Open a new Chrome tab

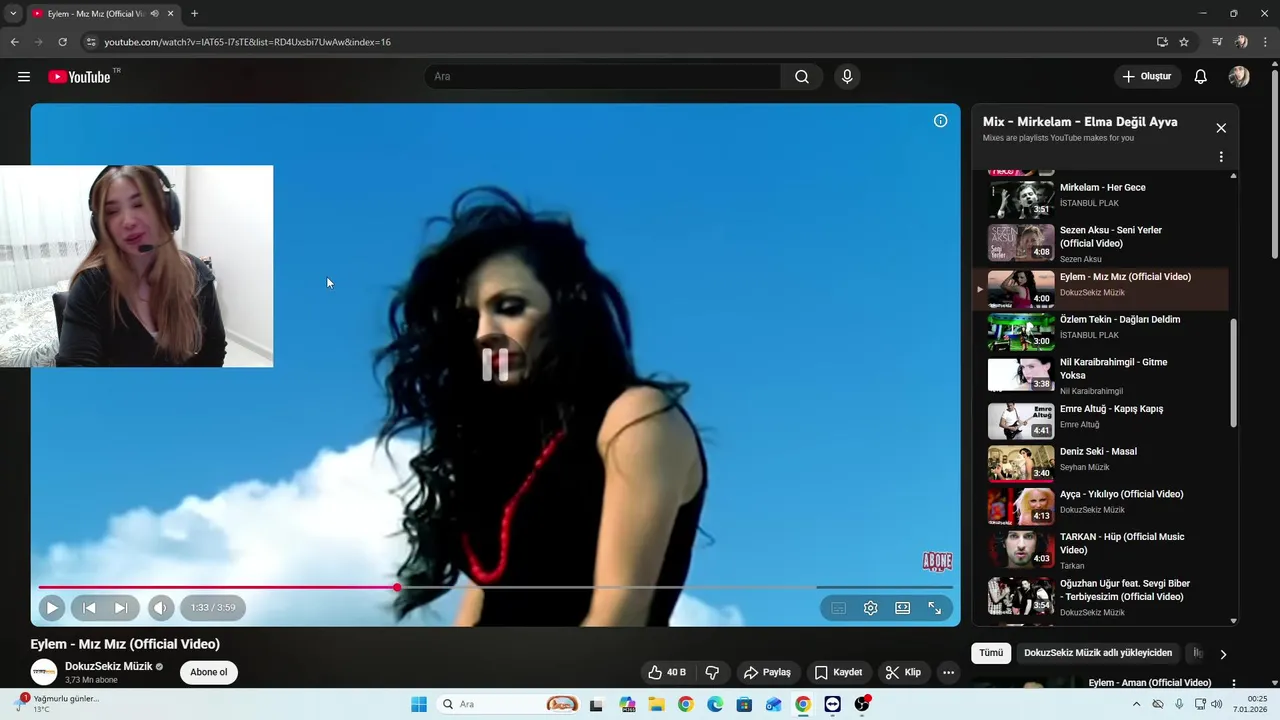194,14
